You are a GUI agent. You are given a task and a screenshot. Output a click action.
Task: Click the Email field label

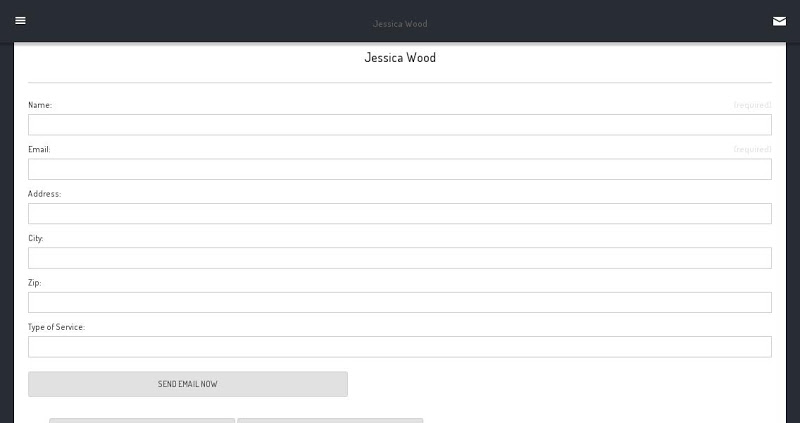click(39, 149)
